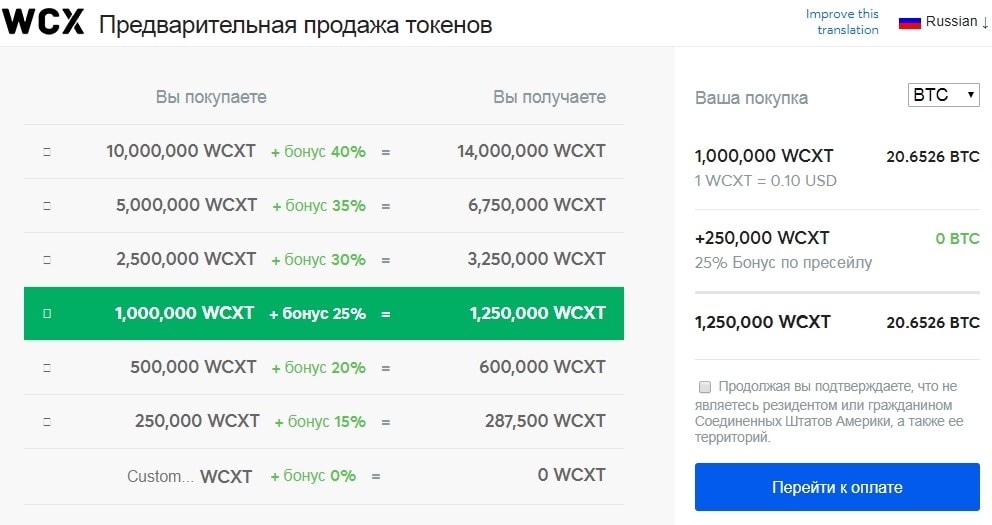Click the Custom WCXT amount field
The width and height of the screenshot is (992, 525).
(160, 476)
